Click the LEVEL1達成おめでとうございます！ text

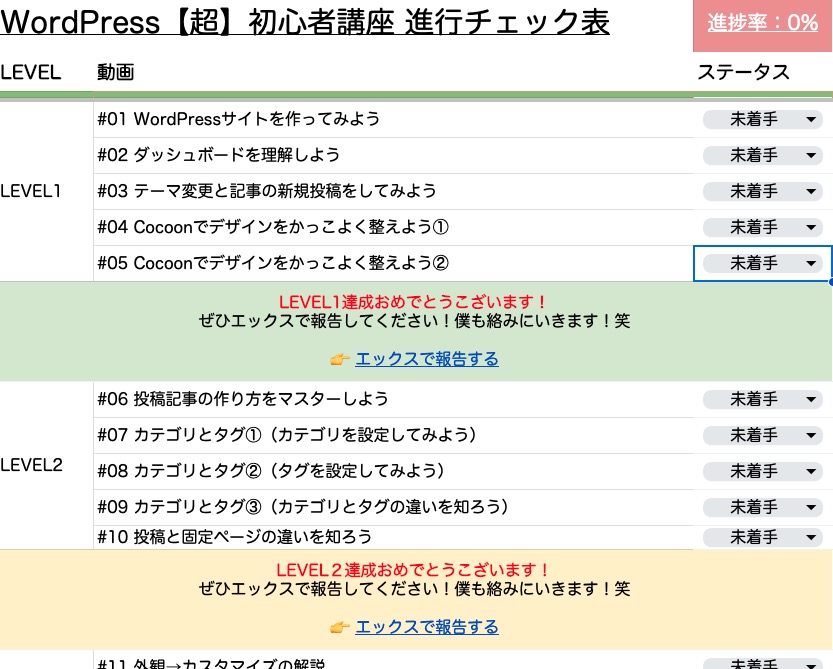413,302
